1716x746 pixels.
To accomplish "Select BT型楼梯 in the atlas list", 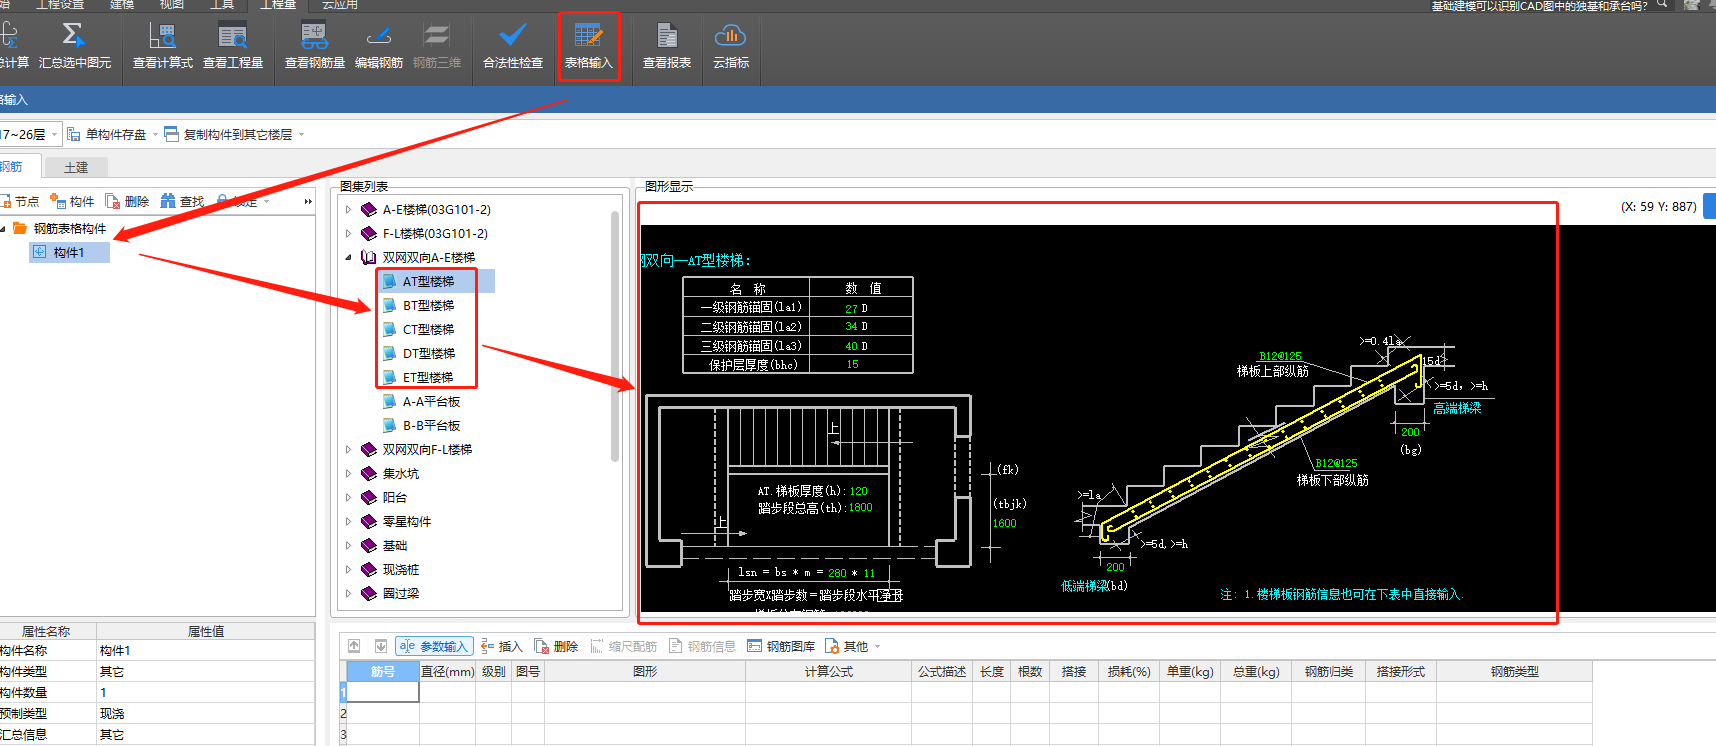I will (428, 305).
